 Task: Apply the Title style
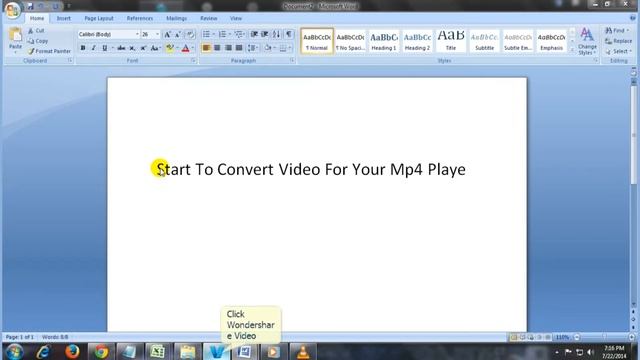[451, 41]
